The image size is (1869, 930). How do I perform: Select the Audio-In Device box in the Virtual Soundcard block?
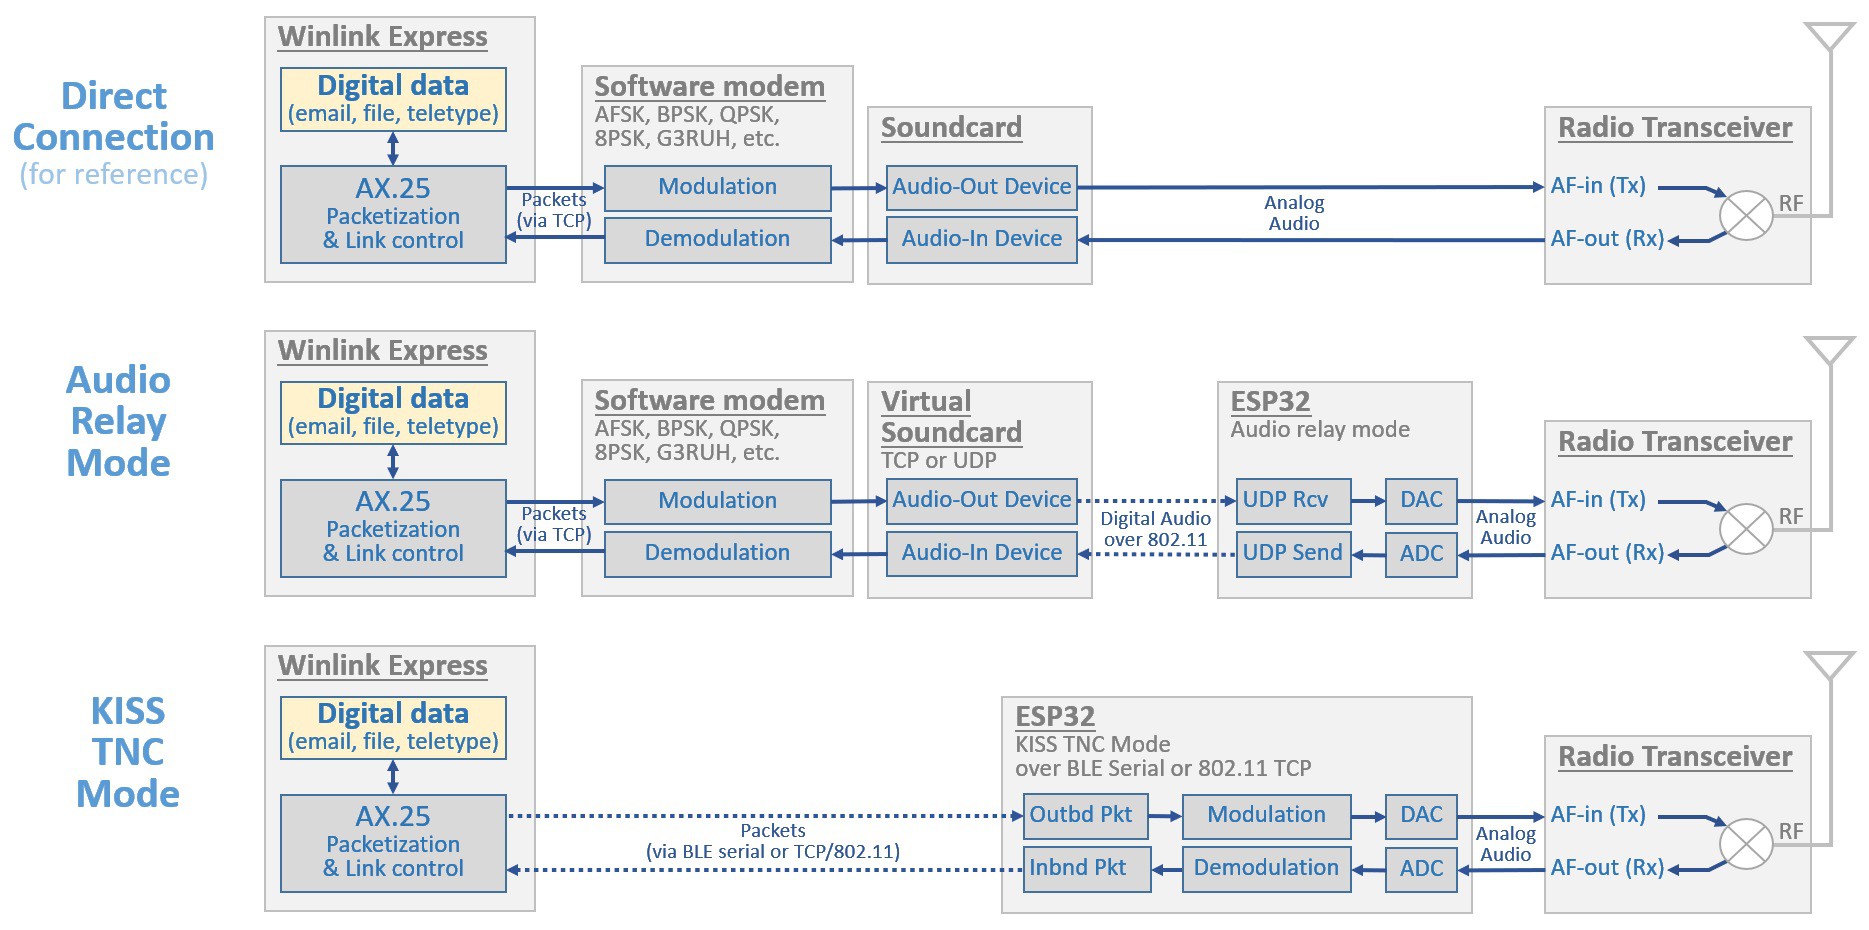(982, 554)
